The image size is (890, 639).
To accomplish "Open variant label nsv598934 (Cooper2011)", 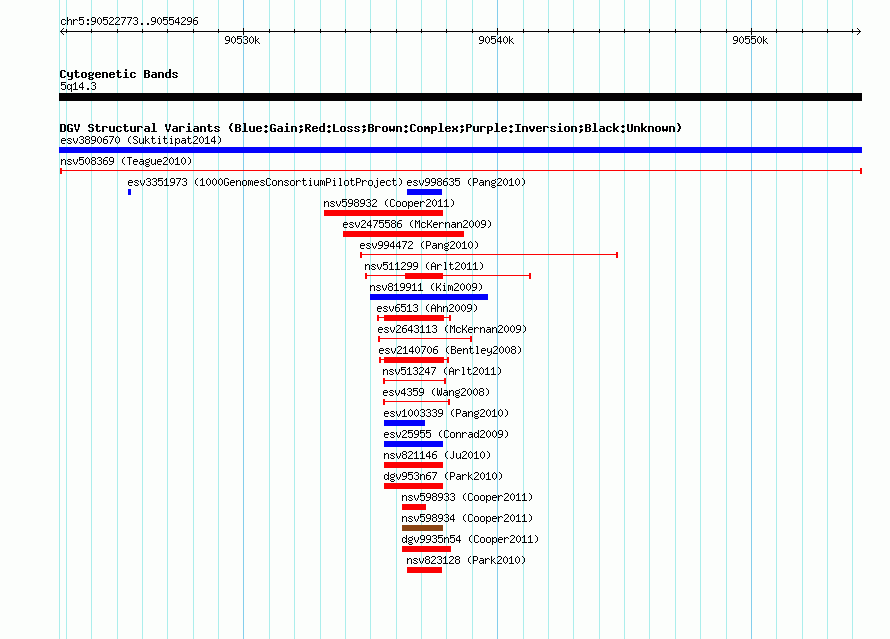I will pyautogui.click(x=467, y=518).
